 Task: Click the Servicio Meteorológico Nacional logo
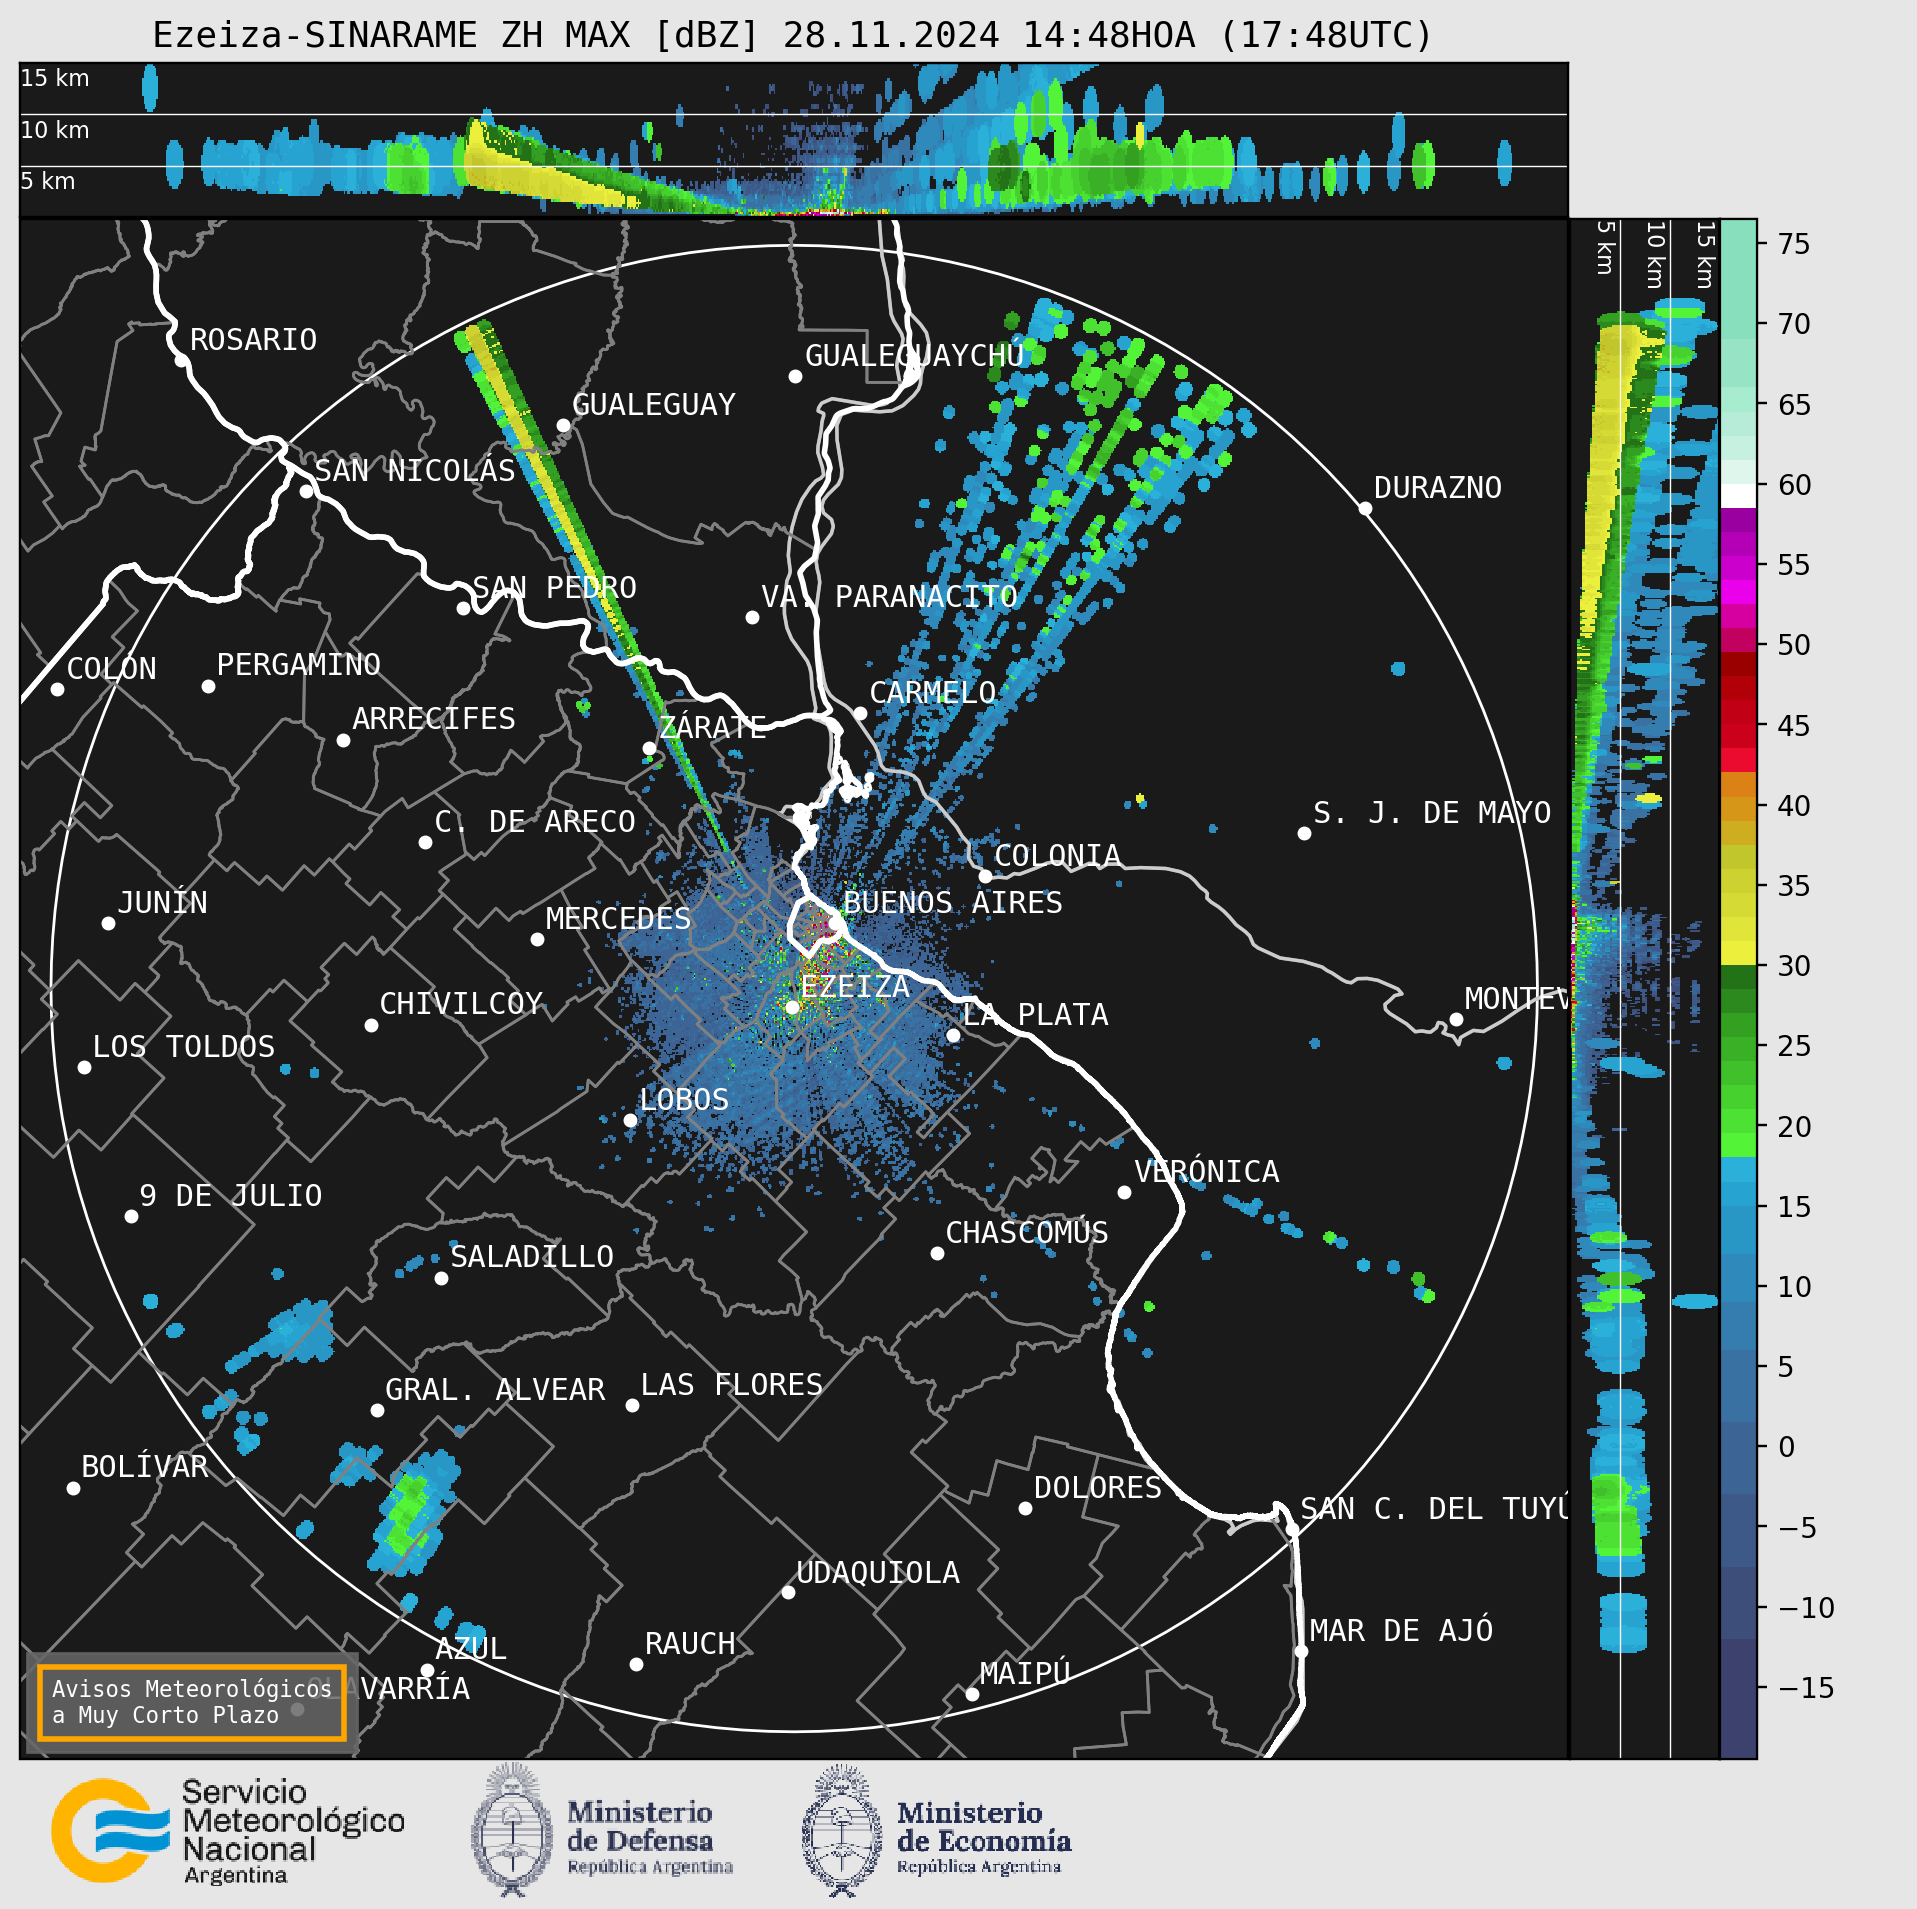[228, 1831]
